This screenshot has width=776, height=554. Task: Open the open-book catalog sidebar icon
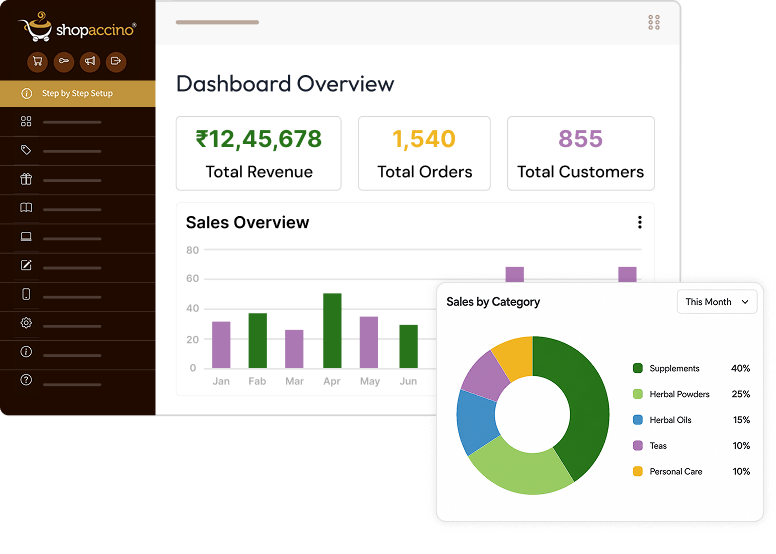coord(26,208)
